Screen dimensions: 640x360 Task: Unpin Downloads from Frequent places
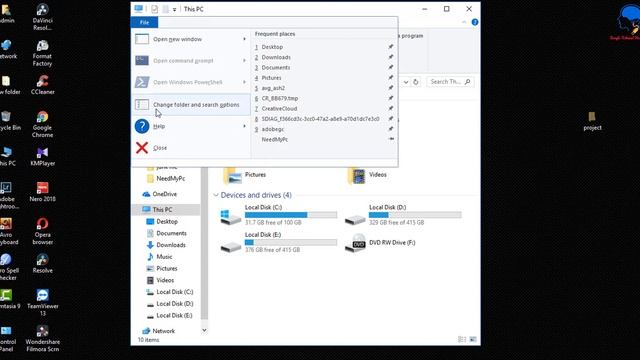coord(391,57)
